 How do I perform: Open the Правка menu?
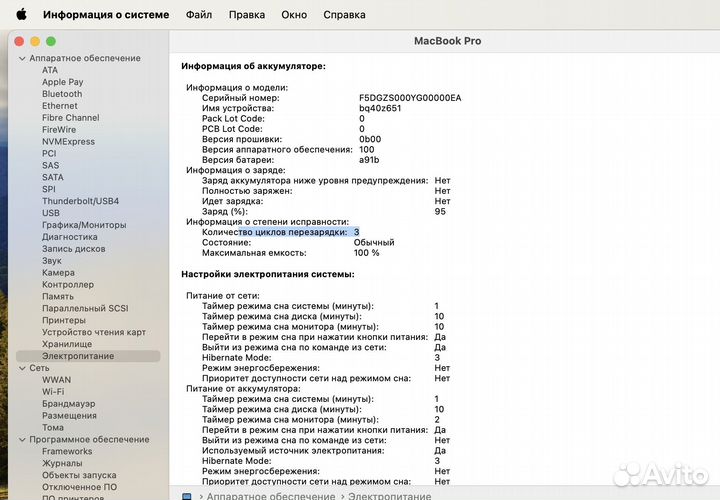(247, 15)
